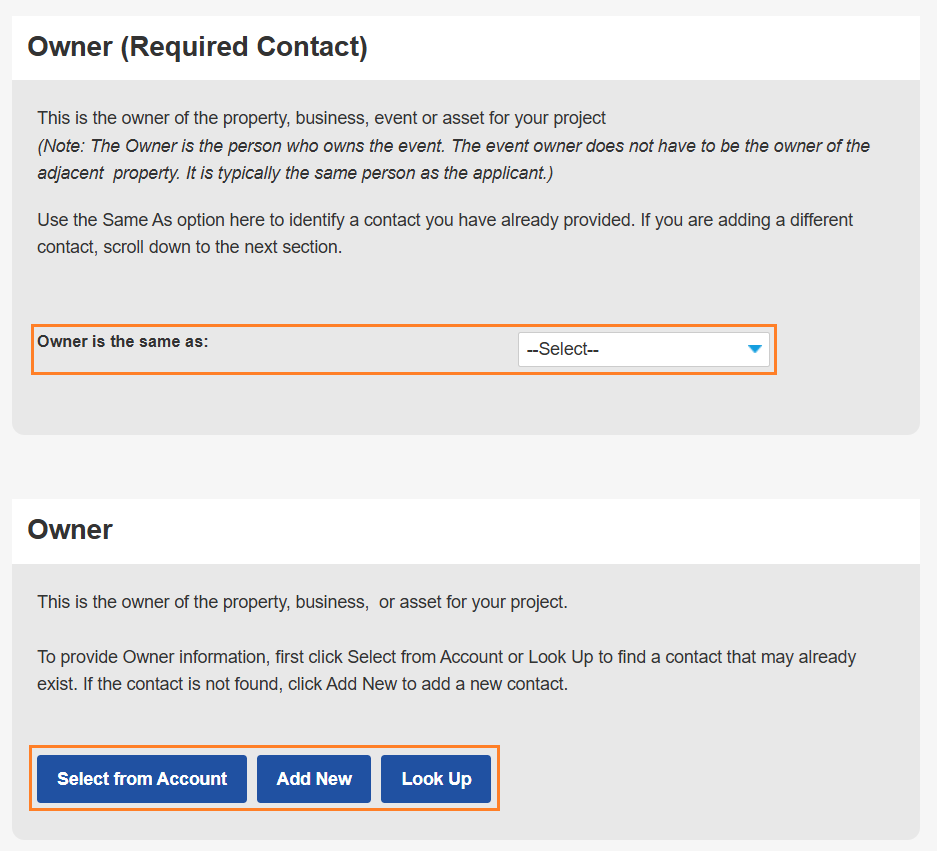
Task: Click the sentence mentioning 'event or asset'
Action: (x=321, y=118)
